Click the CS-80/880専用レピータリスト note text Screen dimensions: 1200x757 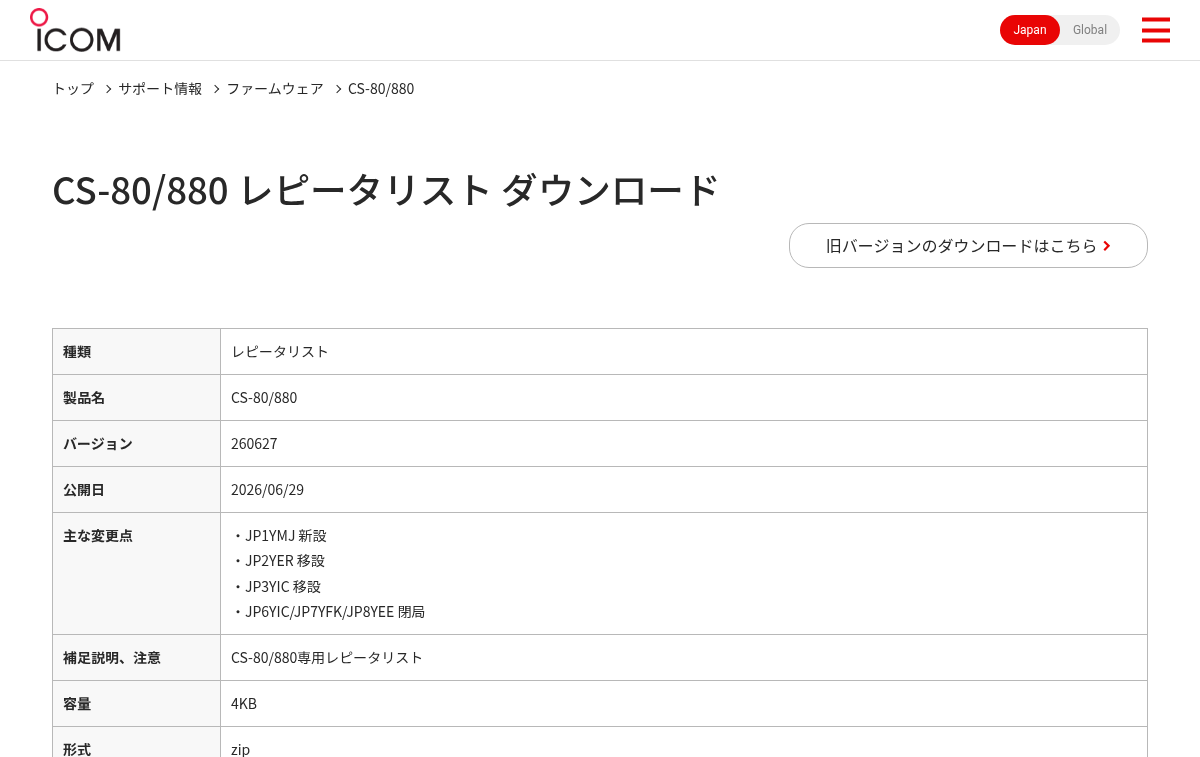(327, 658)
